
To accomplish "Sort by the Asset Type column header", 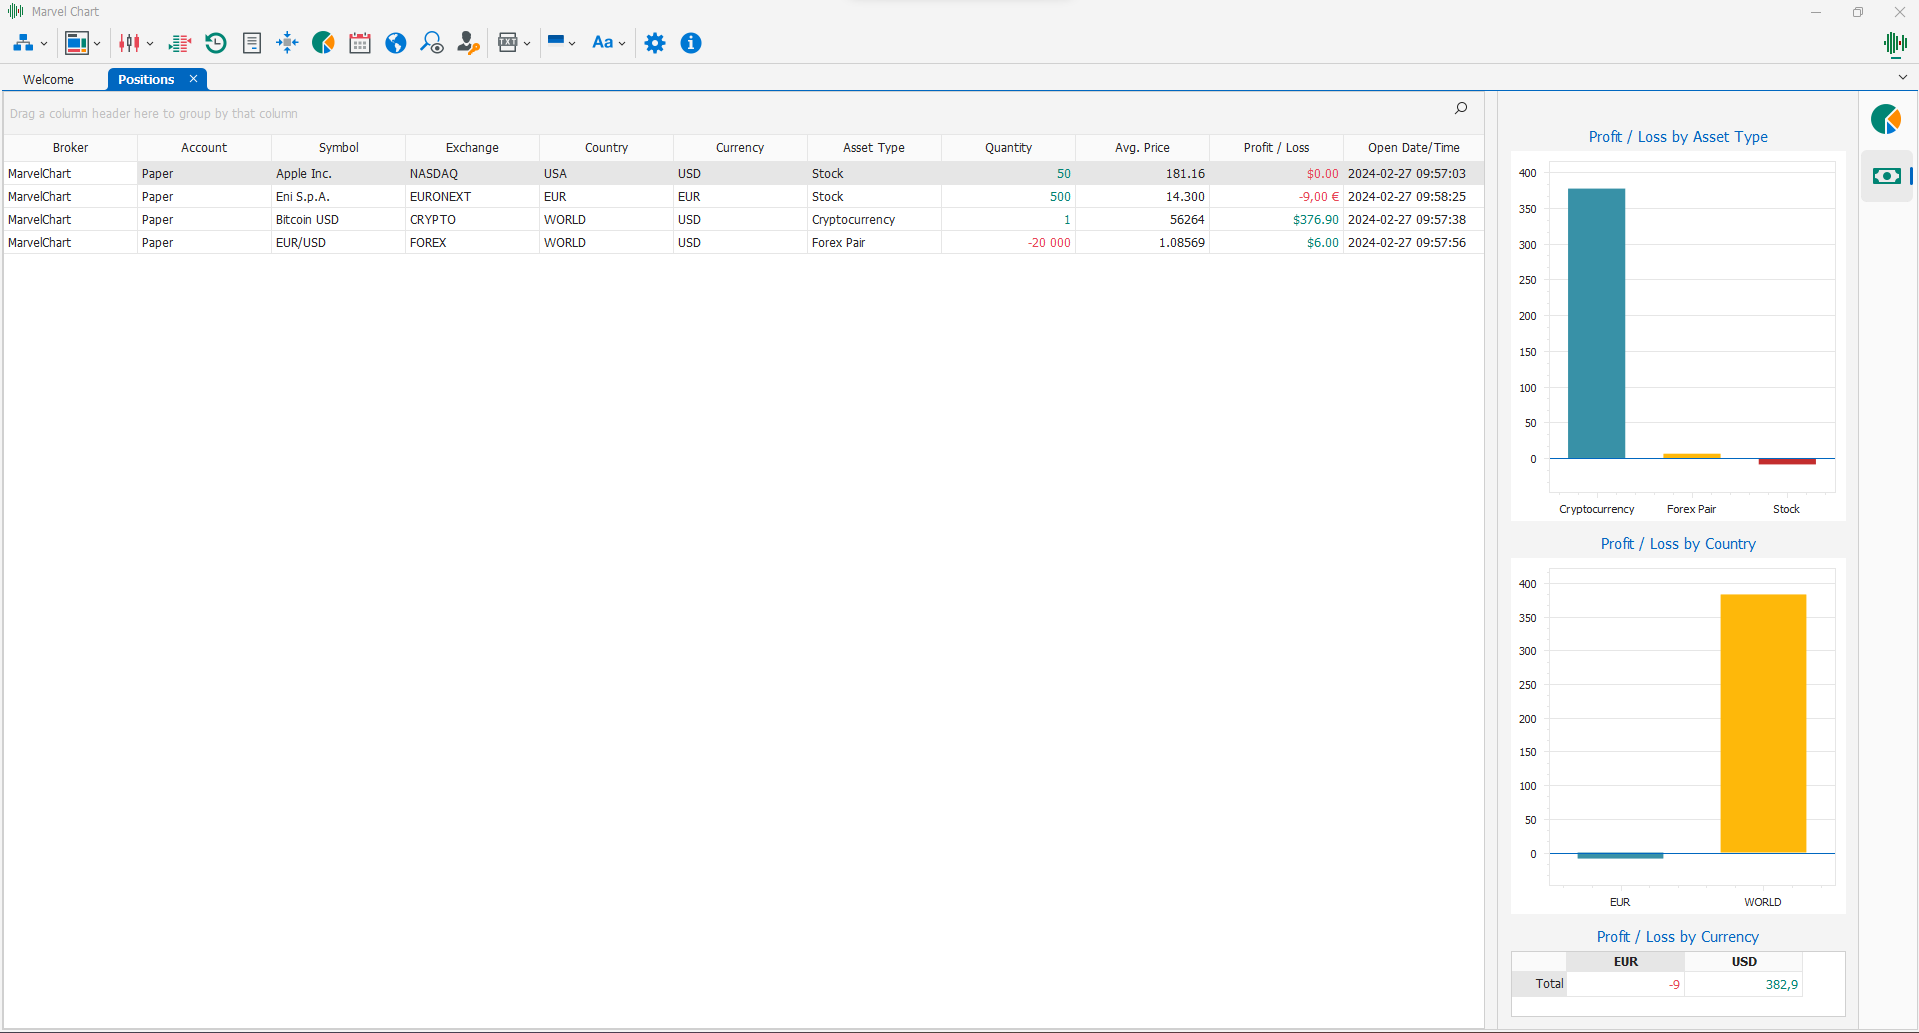I will [x=874, y=147].
